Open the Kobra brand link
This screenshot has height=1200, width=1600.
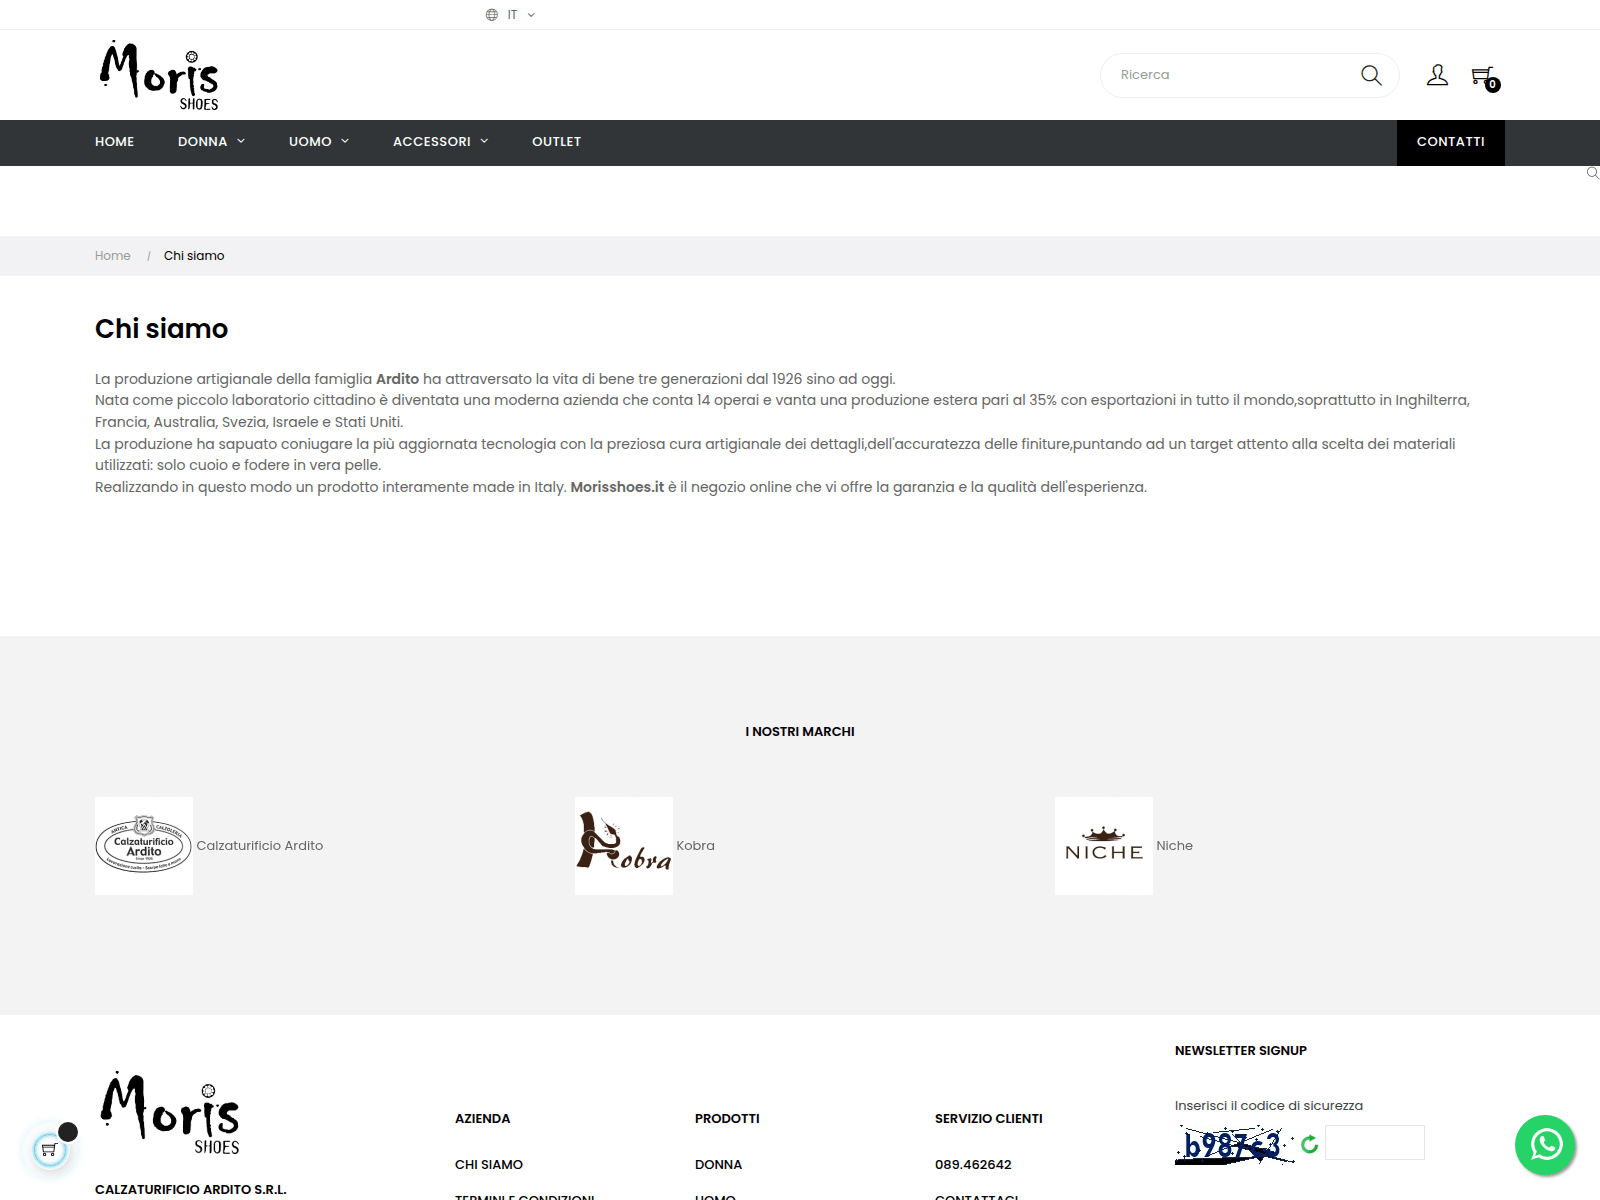click(x=696, y=846)
